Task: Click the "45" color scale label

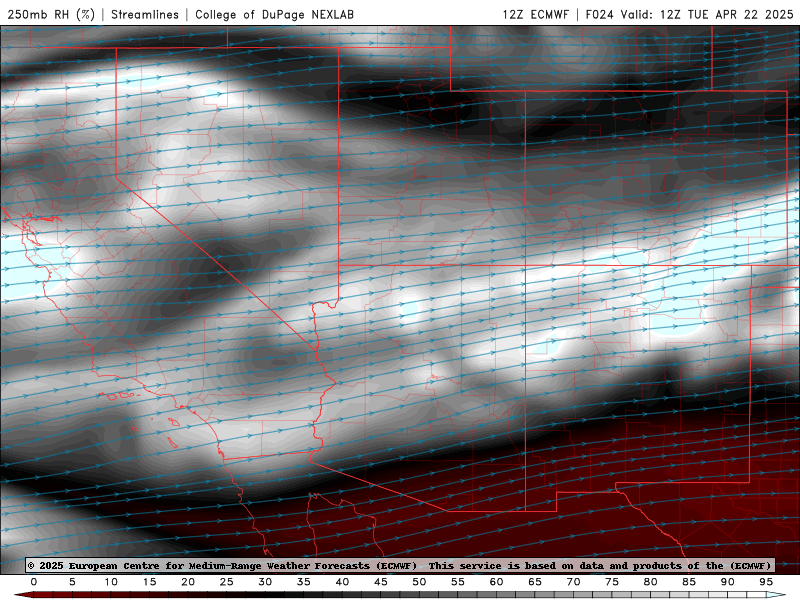Action: coord(381,582)
